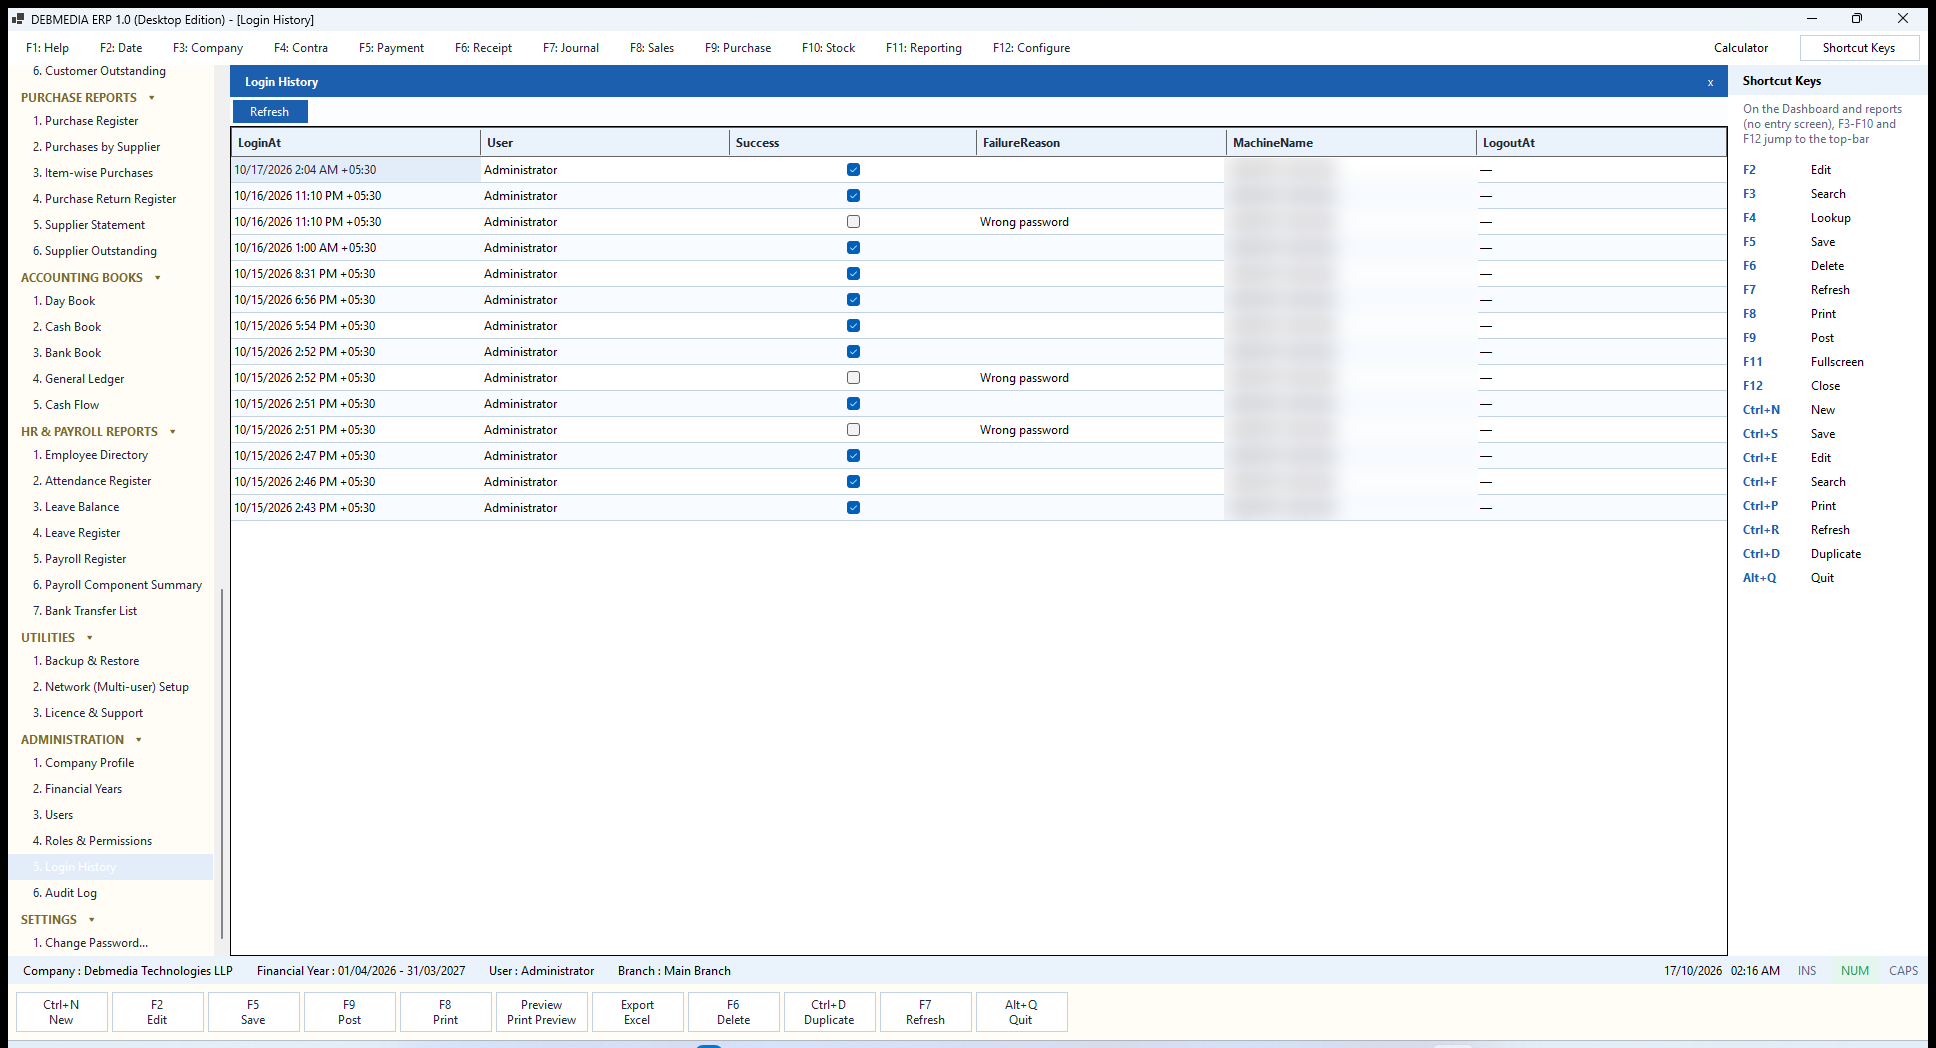The image size is (1936, 1048).
Task: Open the F11: Reporting menu
Action: pyautogui.click(x=924, y=48)
